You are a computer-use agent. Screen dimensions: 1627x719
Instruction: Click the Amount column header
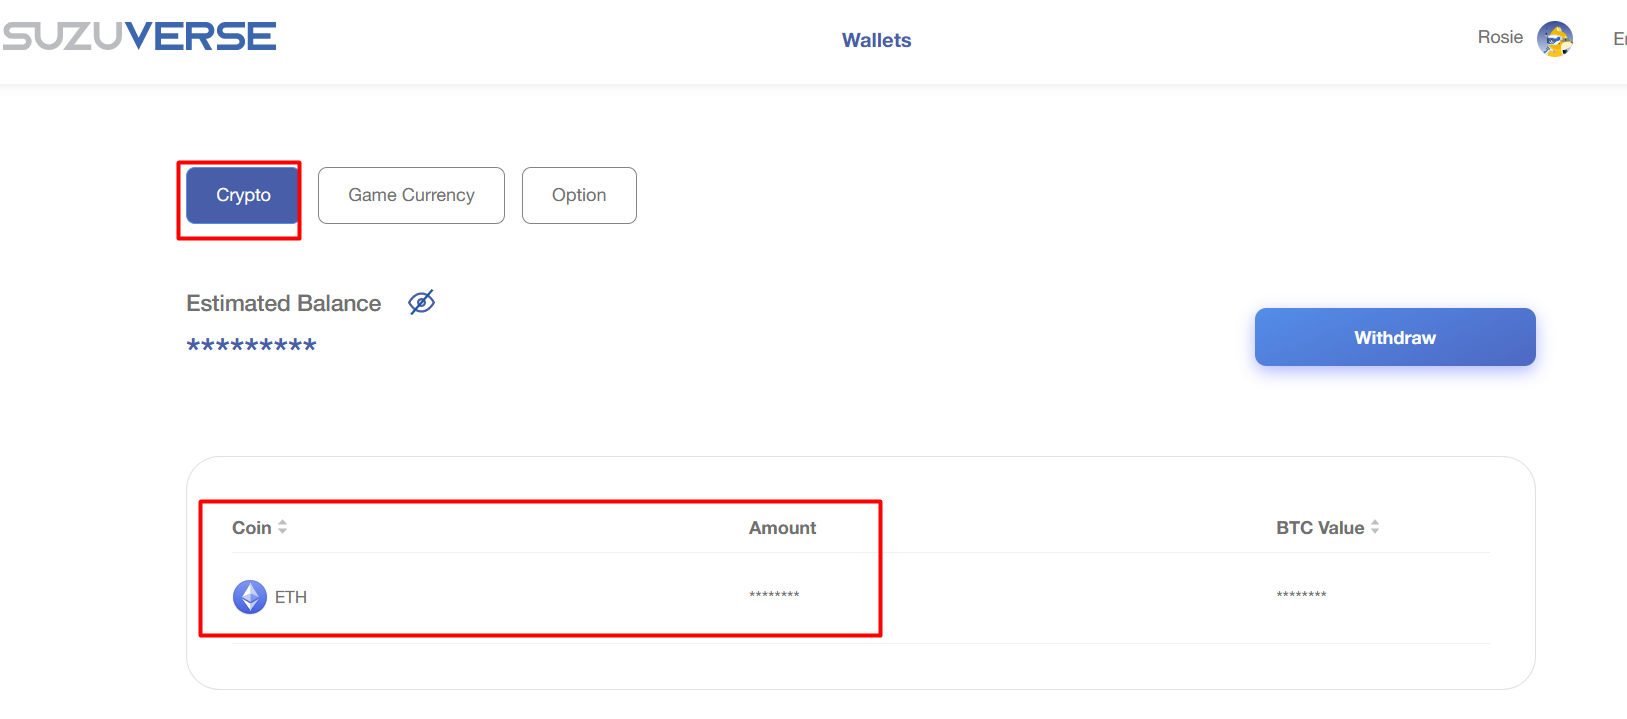782,528
